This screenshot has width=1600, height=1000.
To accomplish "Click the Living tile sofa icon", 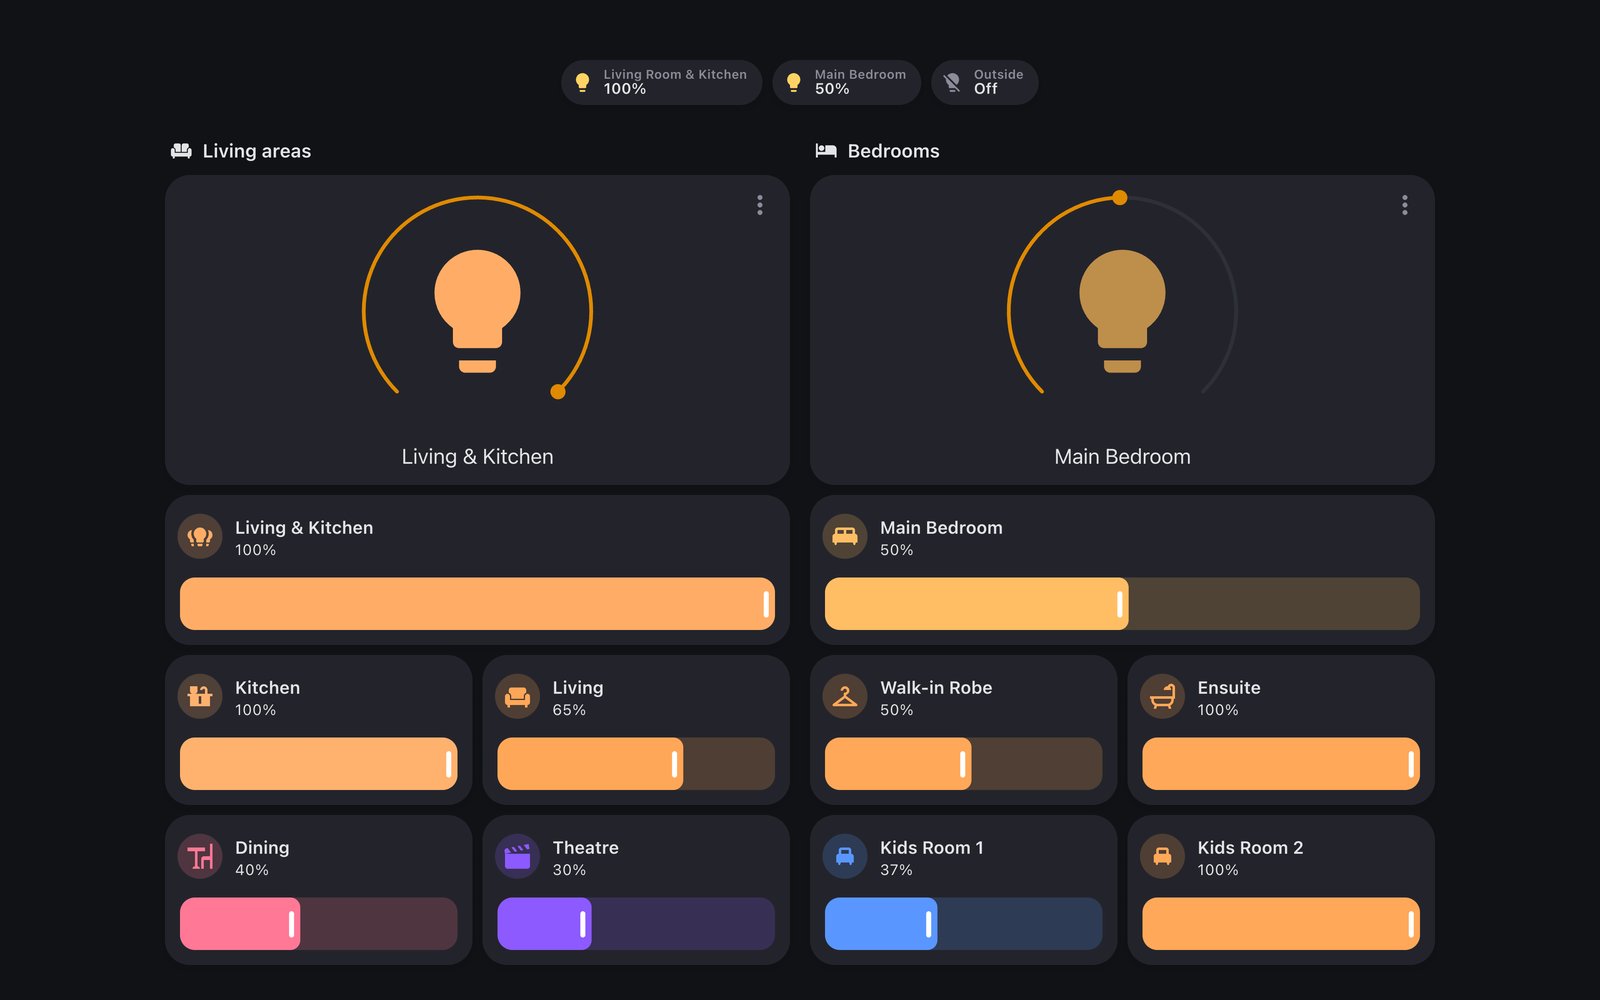I will pyautogui.click(x=517, y=697).
